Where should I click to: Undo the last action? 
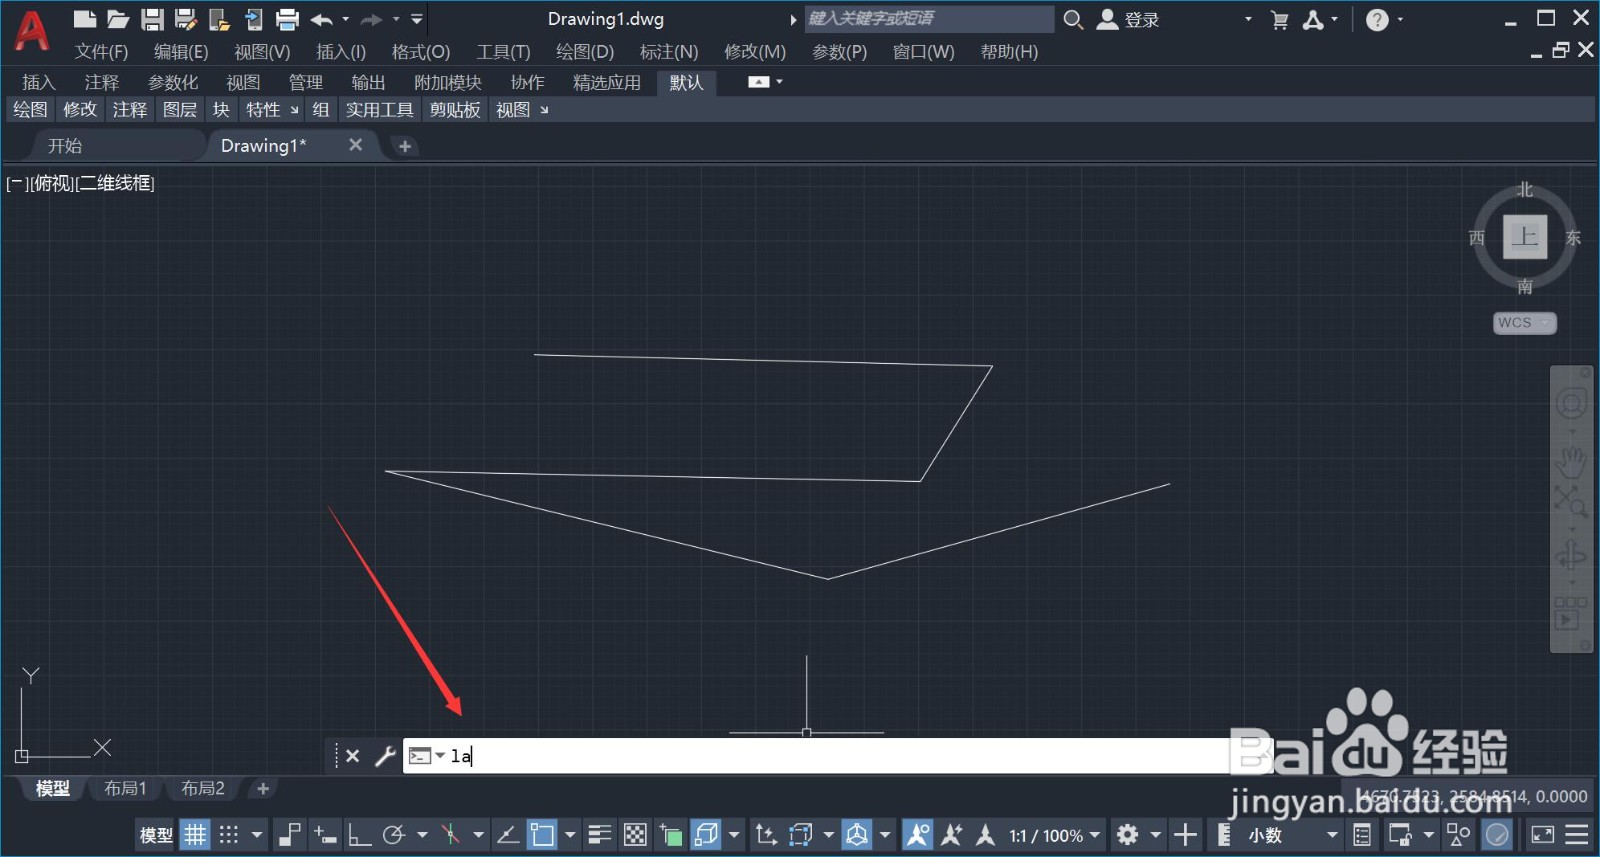[321, 19]
